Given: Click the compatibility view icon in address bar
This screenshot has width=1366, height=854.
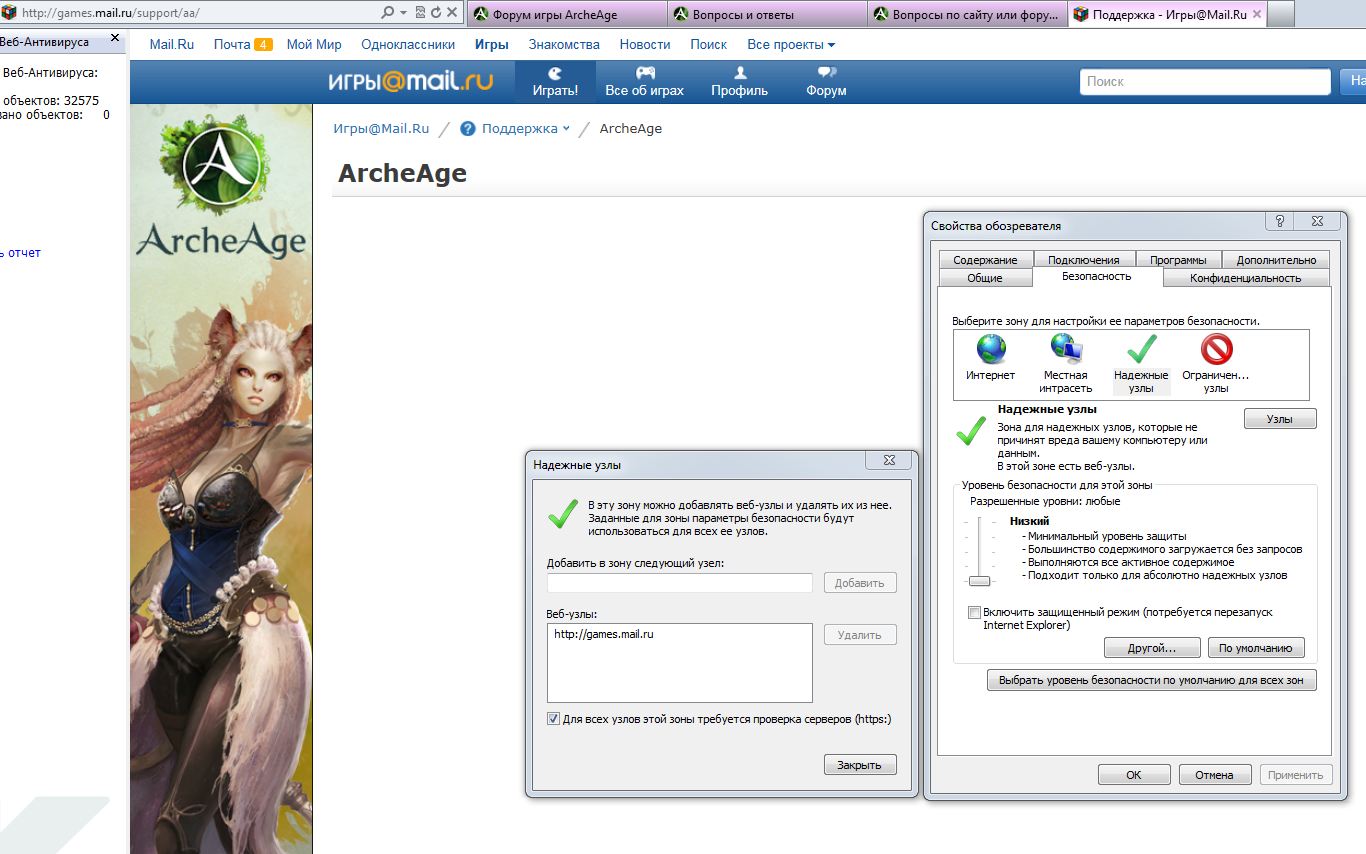Looking at the screenshot, I should click(420, 13).
